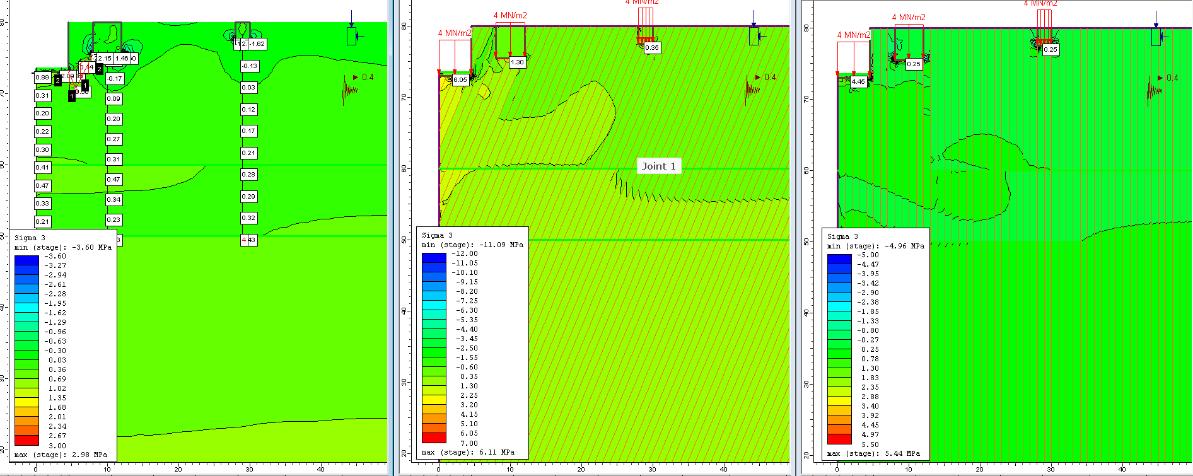Screen dimensions: 1193x476
Task: Click the 0.27 query value in left pane
Action: pyautogui.click(x=114, y=139)
